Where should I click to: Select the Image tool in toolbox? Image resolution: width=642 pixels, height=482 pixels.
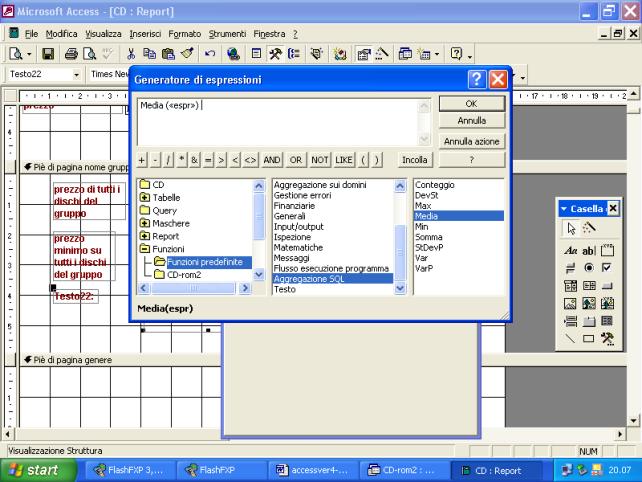570,303
